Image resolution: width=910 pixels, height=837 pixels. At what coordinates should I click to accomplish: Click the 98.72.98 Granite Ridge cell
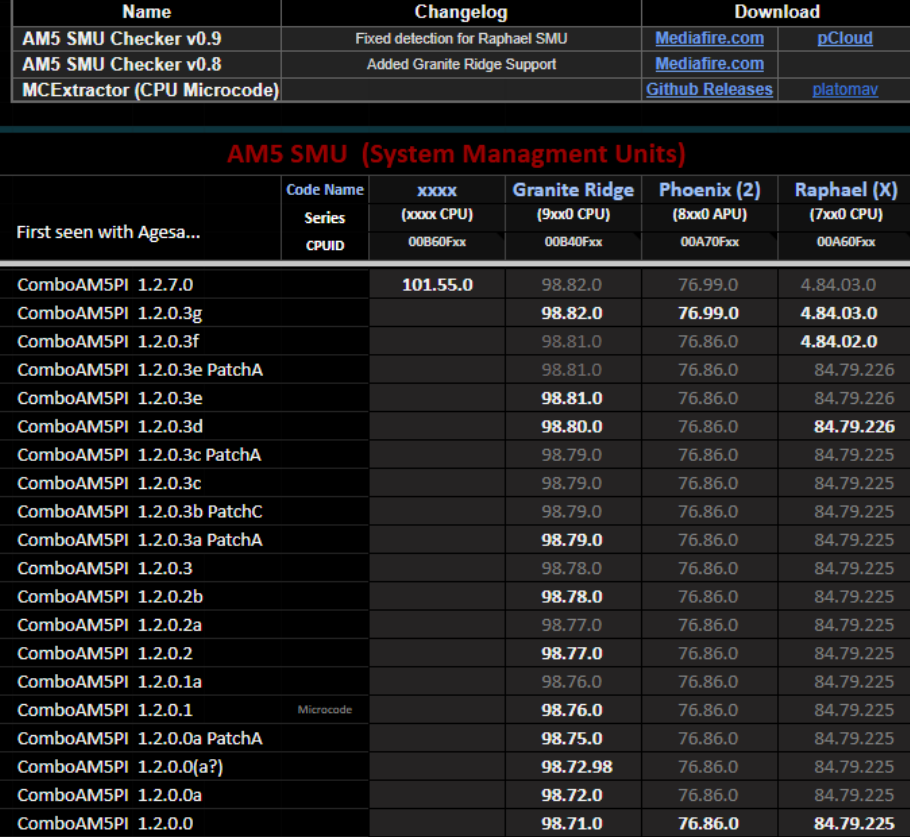(x=572, y=767)
